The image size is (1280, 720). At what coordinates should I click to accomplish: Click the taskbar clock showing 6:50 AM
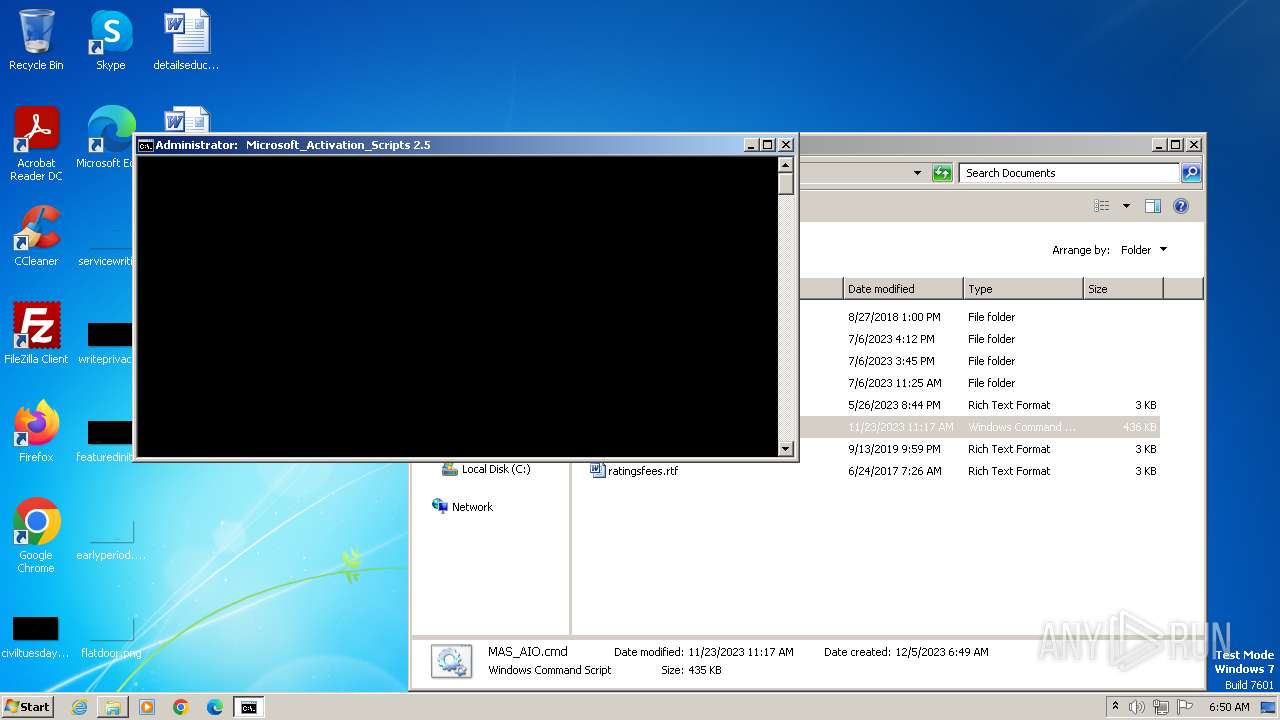1229,707
